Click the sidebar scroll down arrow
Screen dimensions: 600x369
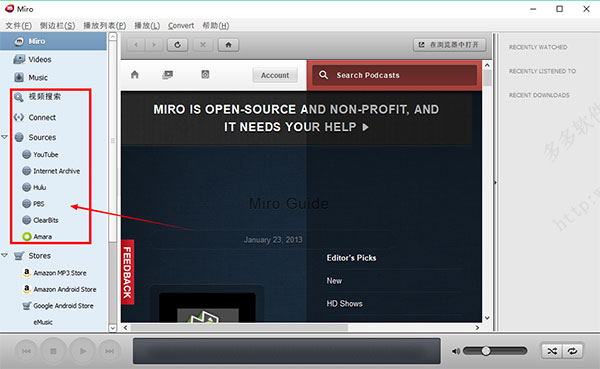tap(112, 328)
